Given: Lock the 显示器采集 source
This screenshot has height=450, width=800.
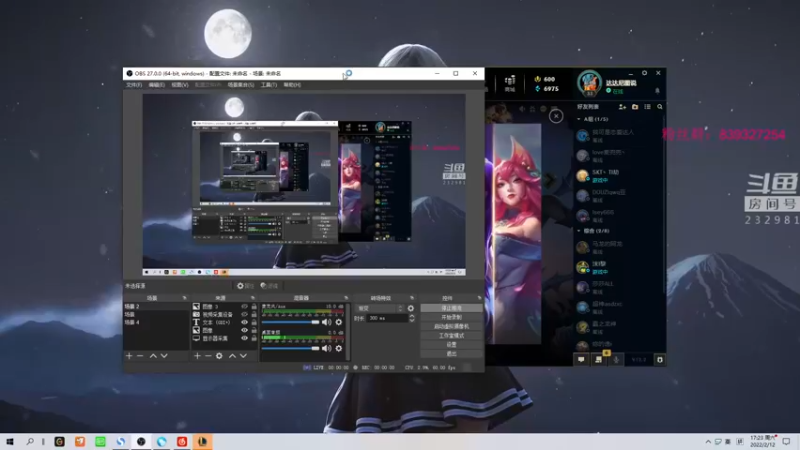Looking at the screenshot, I should 254,338.
